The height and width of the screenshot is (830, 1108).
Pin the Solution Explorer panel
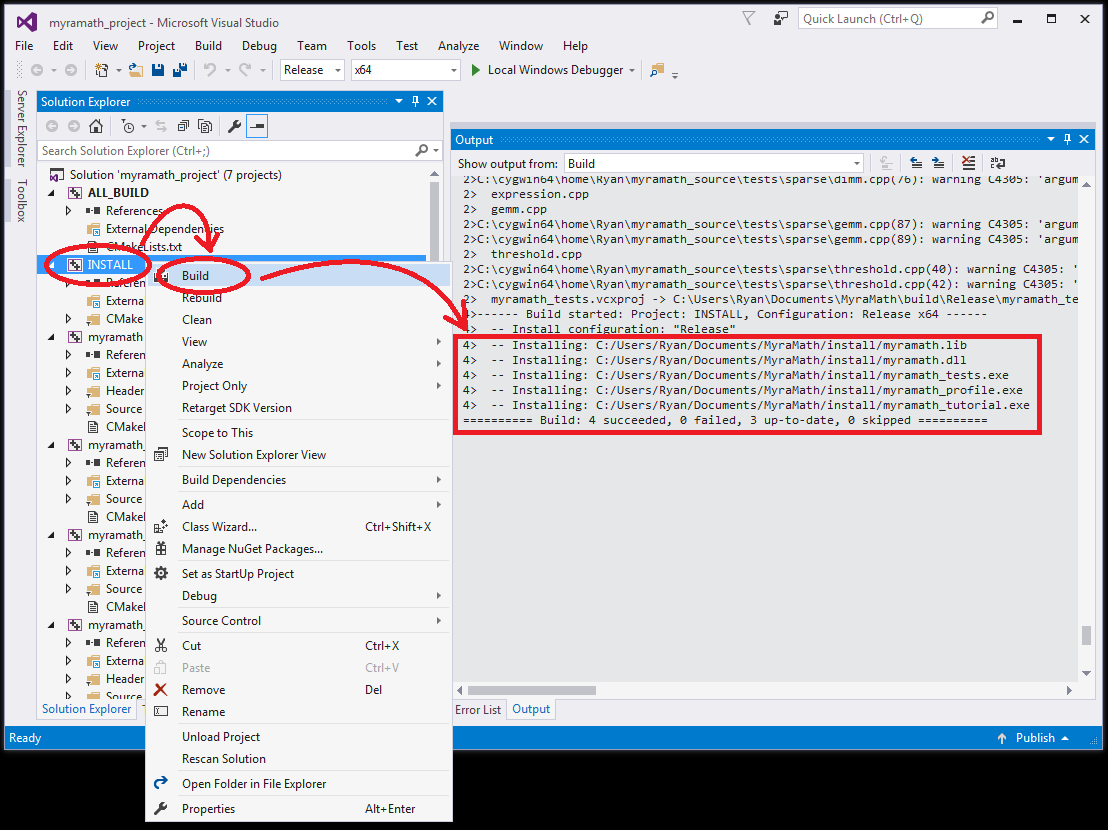click(x=416, y=102)
